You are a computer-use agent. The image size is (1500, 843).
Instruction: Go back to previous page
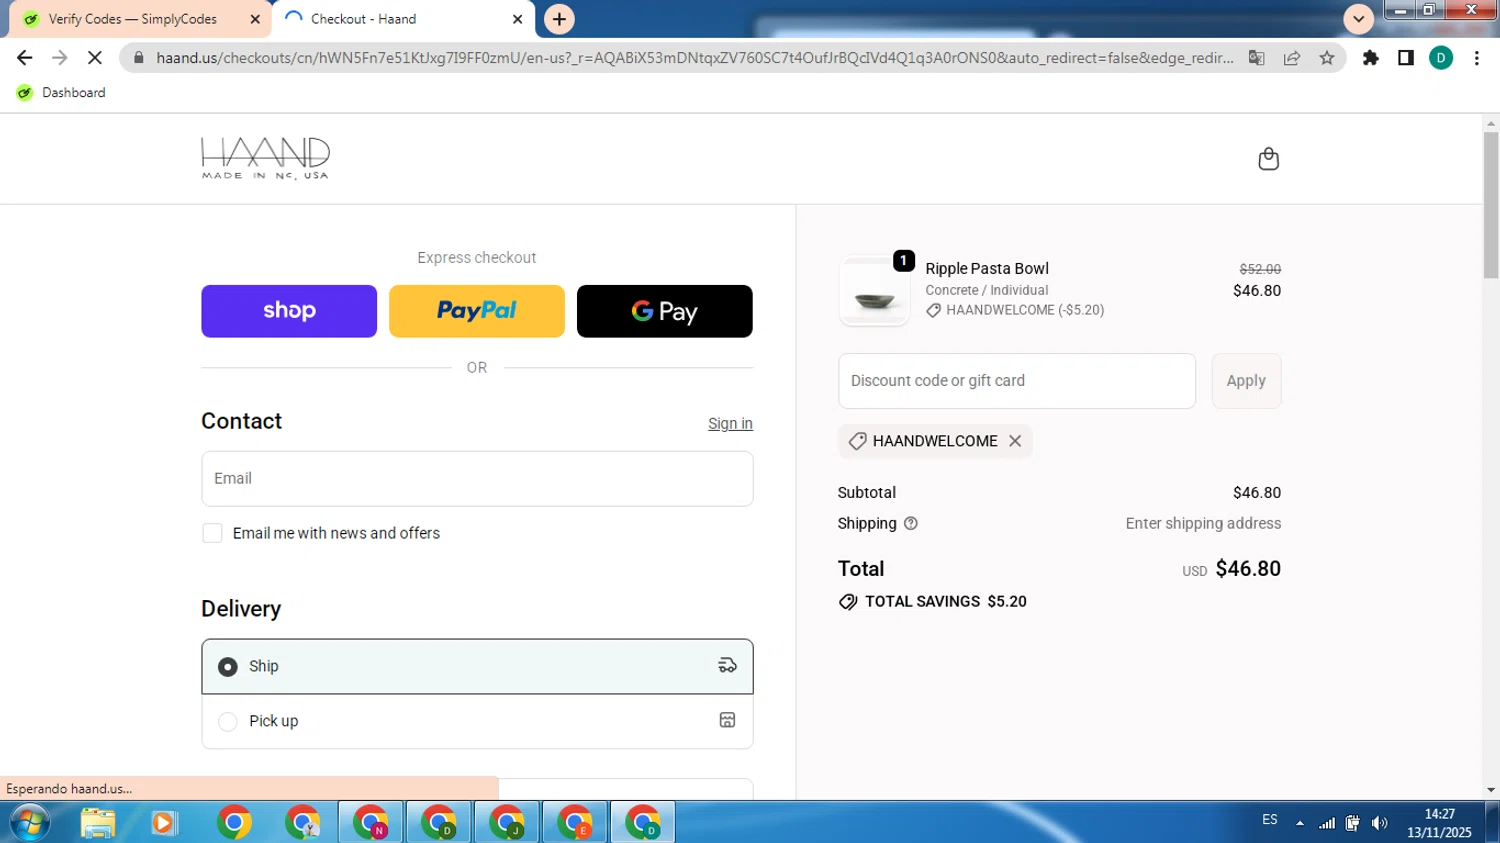[25, 58]
